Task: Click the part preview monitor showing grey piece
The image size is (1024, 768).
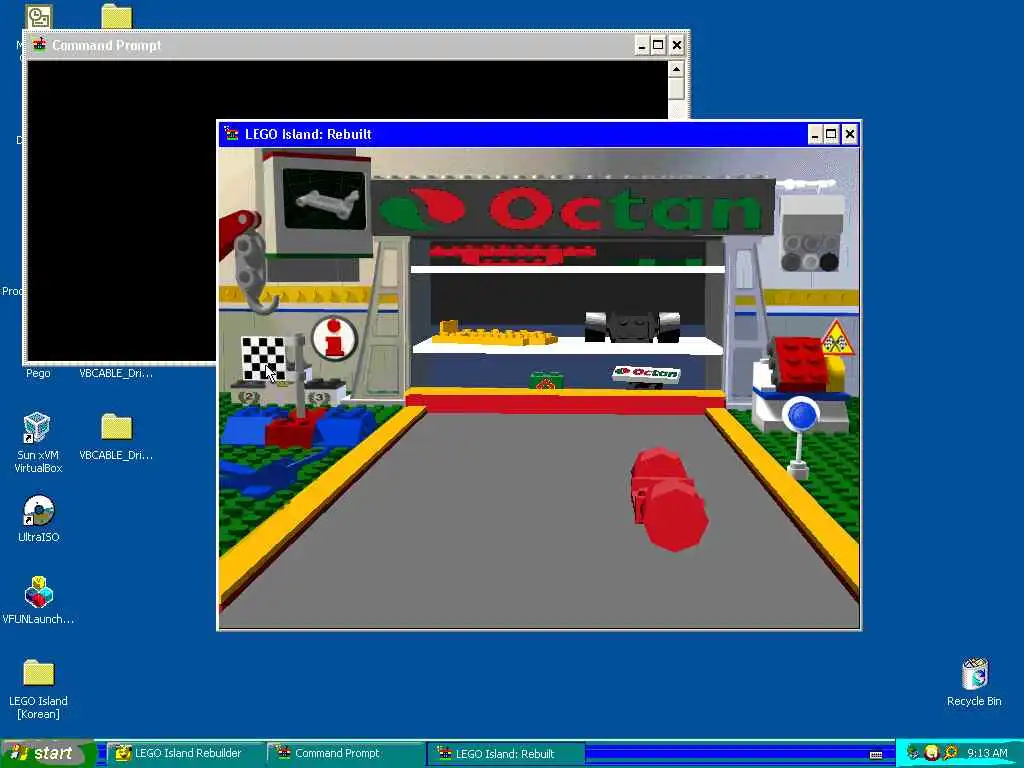Action: [325, 199]
